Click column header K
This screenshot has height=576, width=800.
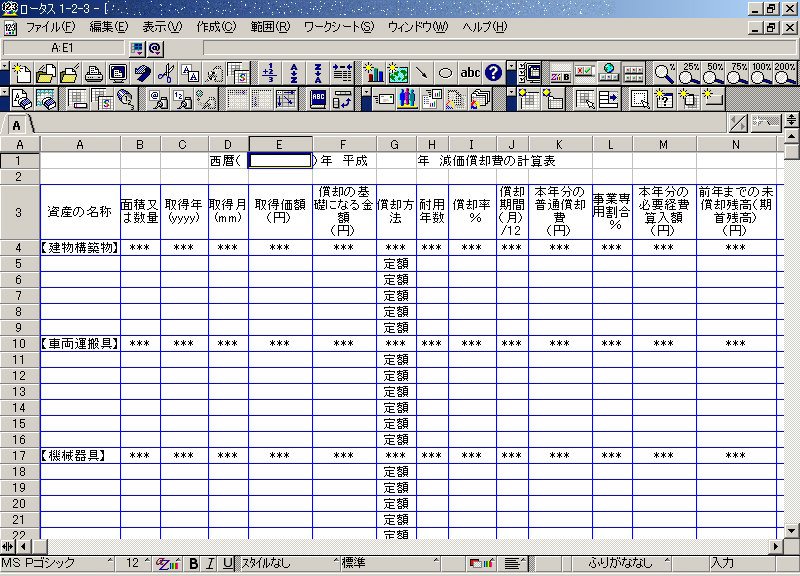click(x=560, y=145)
